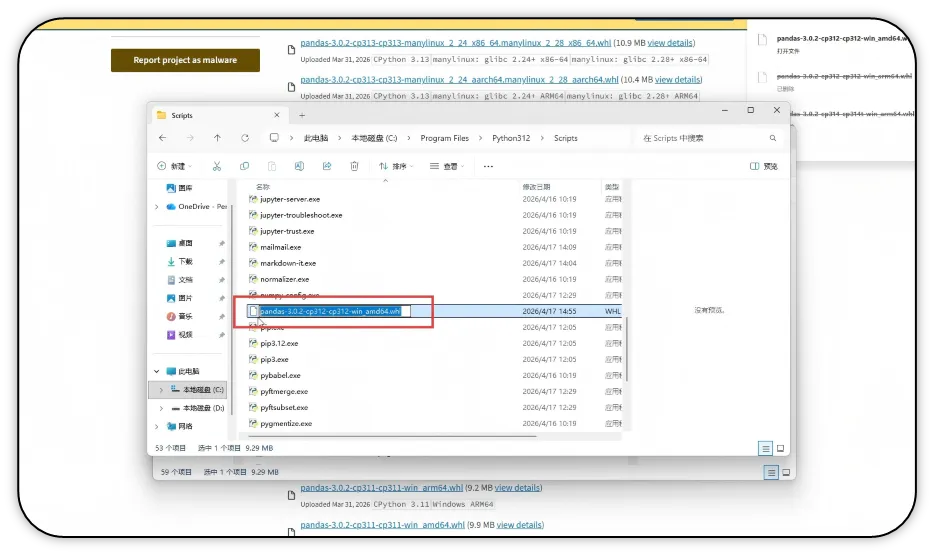The height and width of the screenshot is (555, 934).
Task: Open a new Explorer tab with plus
Action: click(302, 116)
